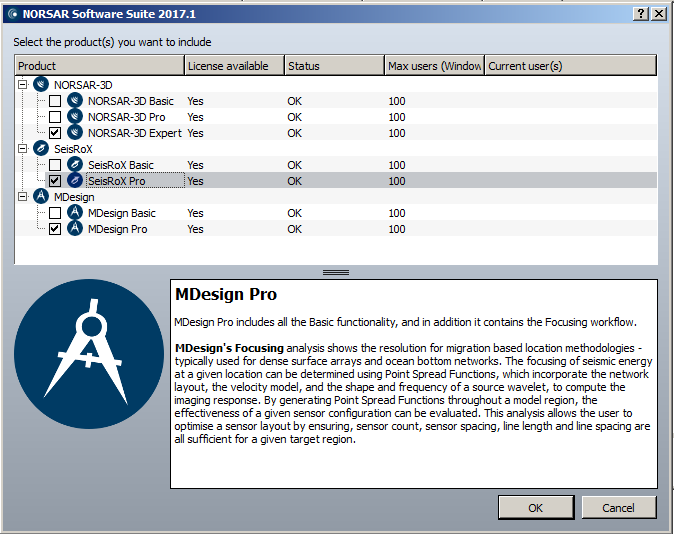Select the MDesign Pro row label

coord(117,229)
